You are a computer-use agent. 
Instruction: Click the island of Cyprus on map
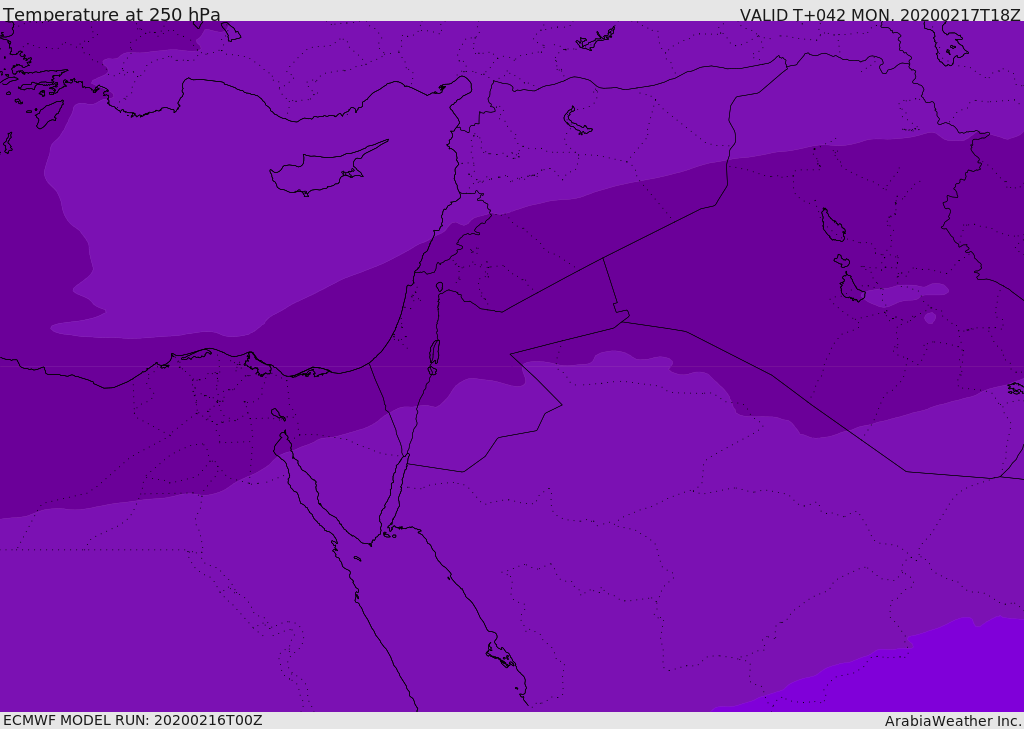327,170
